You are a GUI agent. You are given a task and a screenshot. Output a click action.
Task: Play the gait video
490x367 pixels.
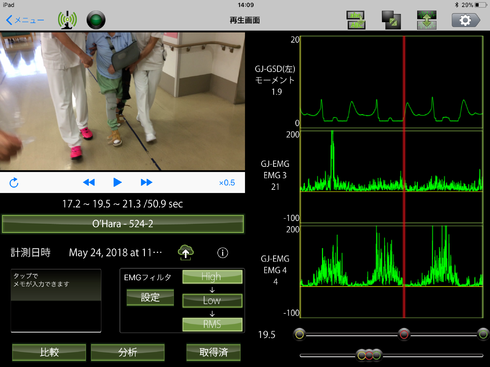tap(117, 182)
